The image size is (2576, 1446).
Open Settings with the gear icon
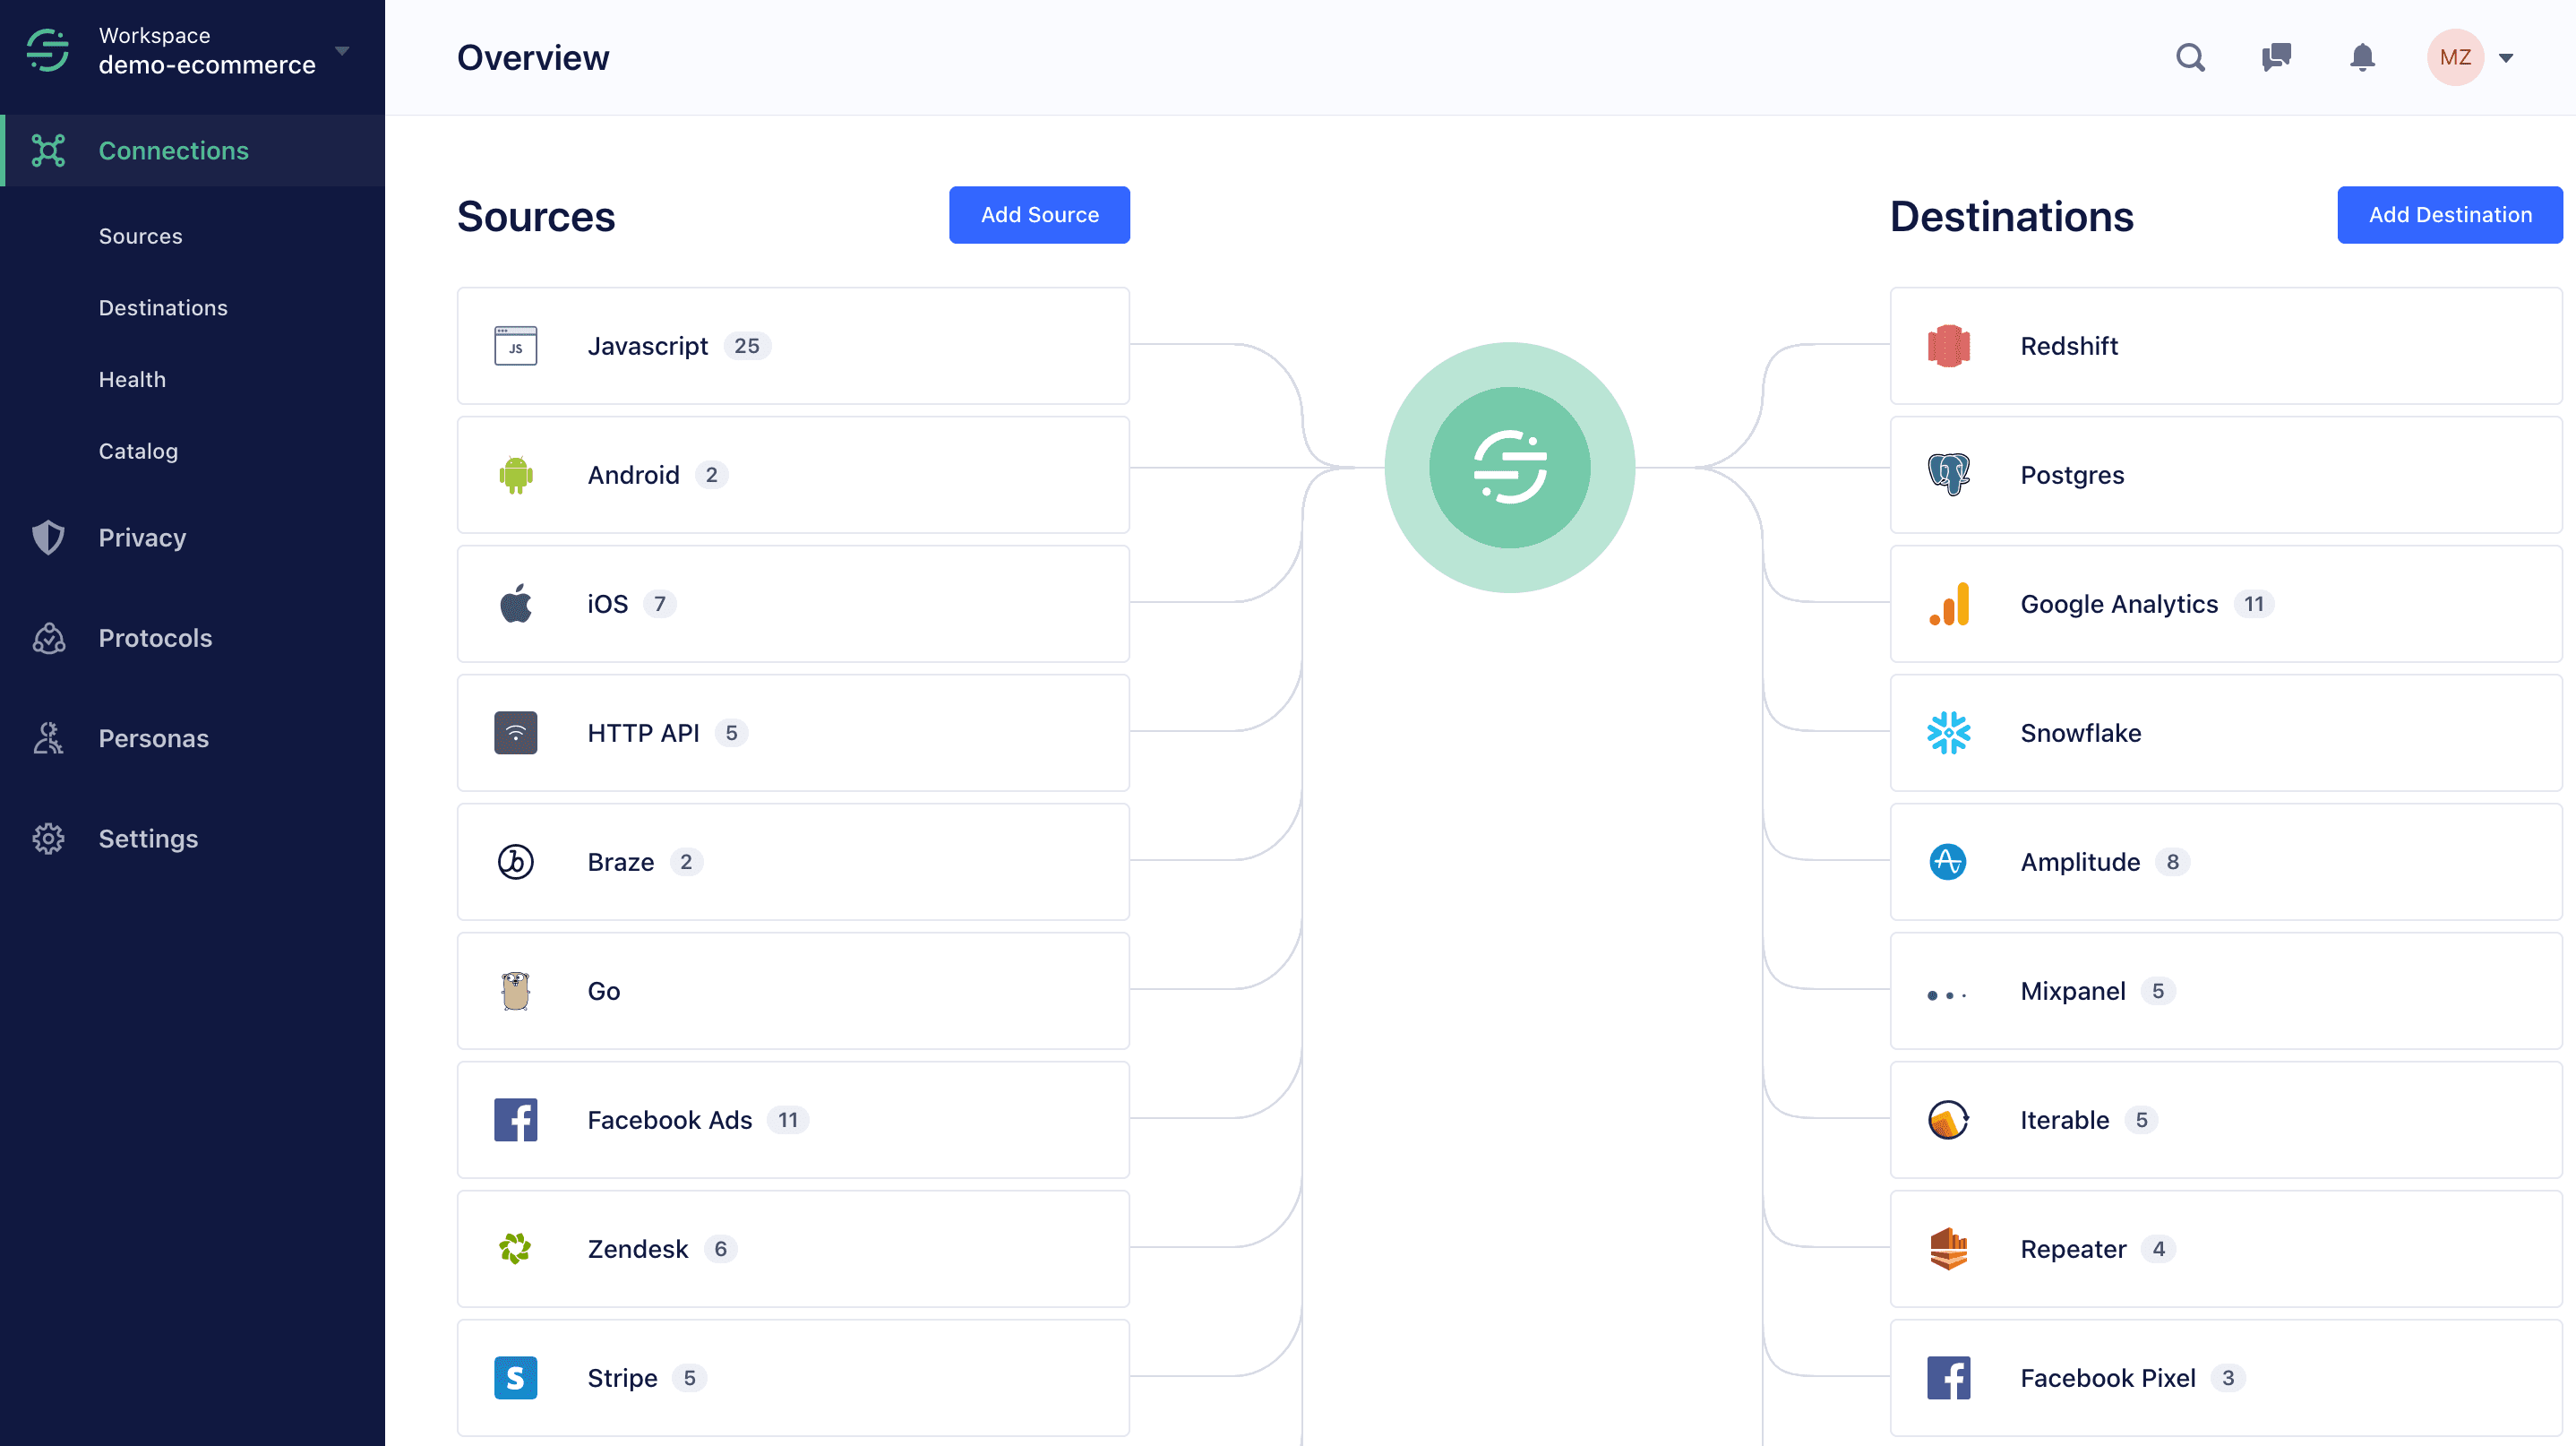click(48, 838)
